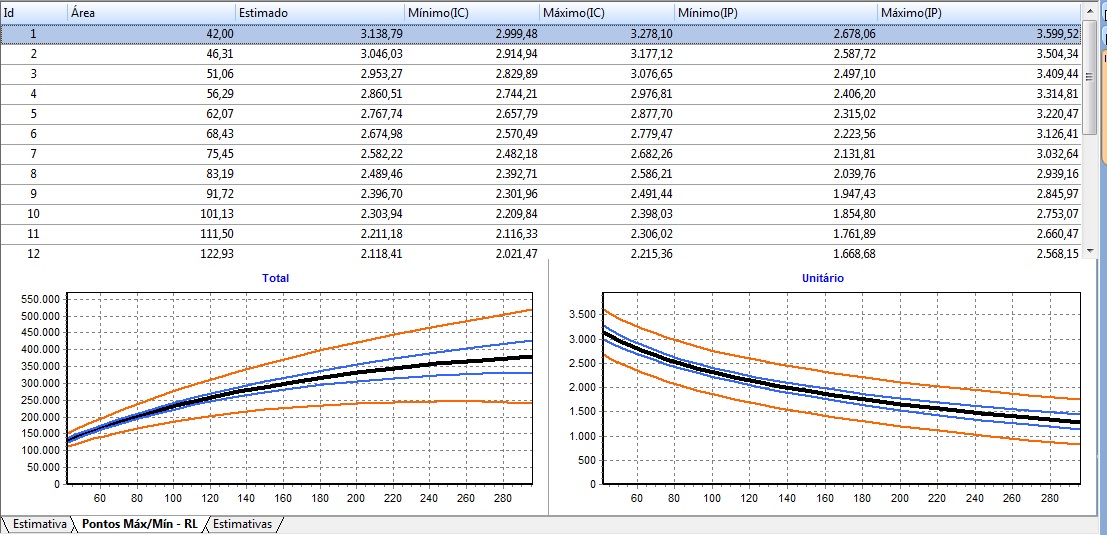The height and width of the screenshot is (535, 1107).
Task: Click the Mínimo(IC) column header
Action: tap(472, 13)
